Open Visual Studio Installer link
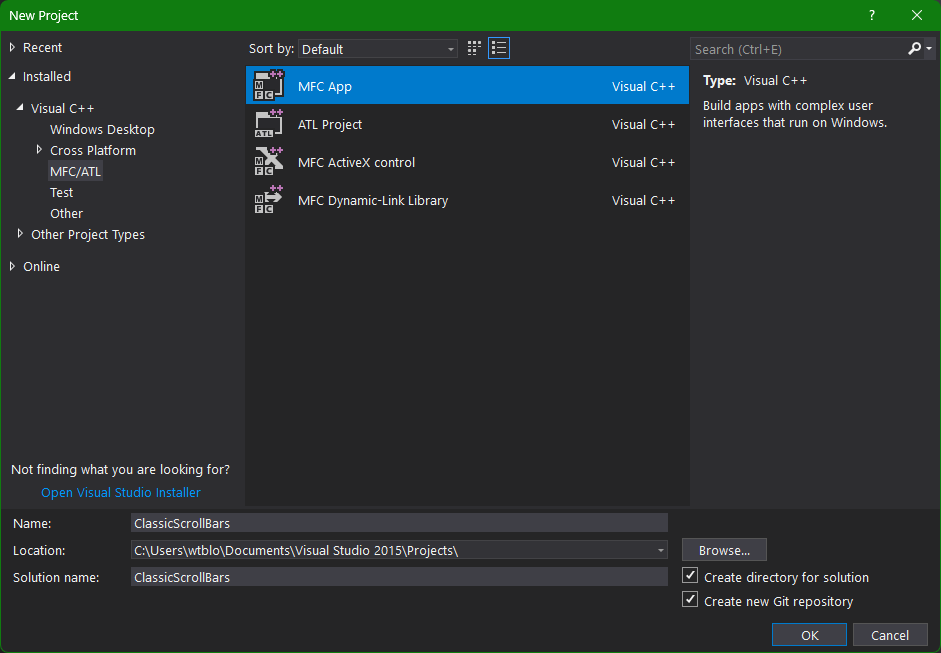This screenshot has width=941, height=653. coord(121,492)
